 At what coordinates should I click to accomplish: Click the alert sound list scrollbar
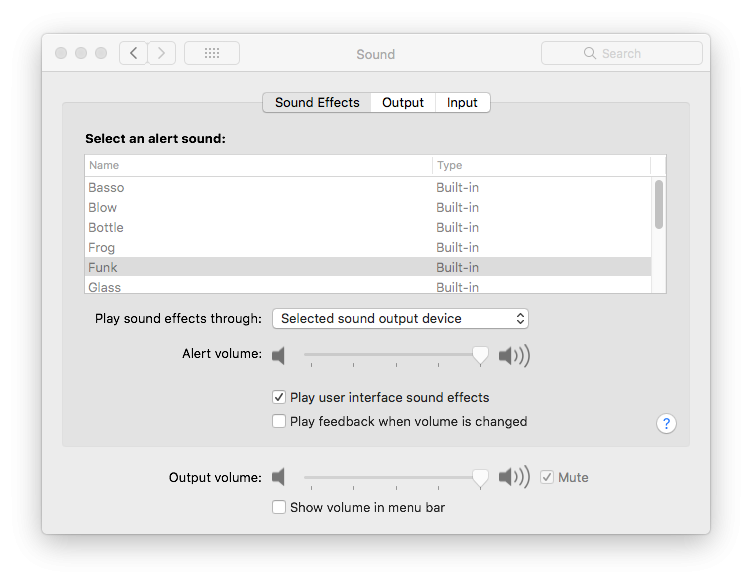pyautogui.click(x=659, y=205)
